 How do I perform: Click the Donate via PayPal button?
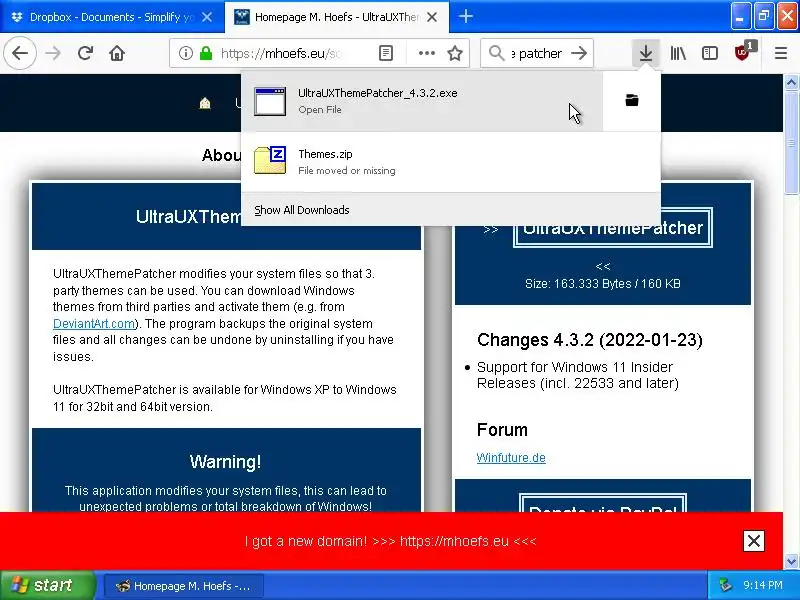[x=603, y=503]
